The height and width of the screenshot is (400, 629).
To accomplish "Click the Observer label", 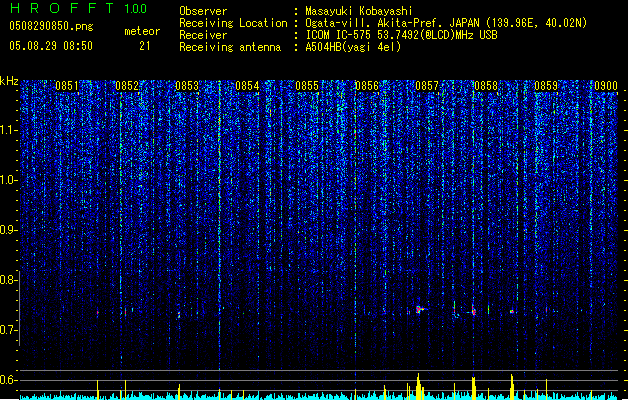I will [203, 11].
